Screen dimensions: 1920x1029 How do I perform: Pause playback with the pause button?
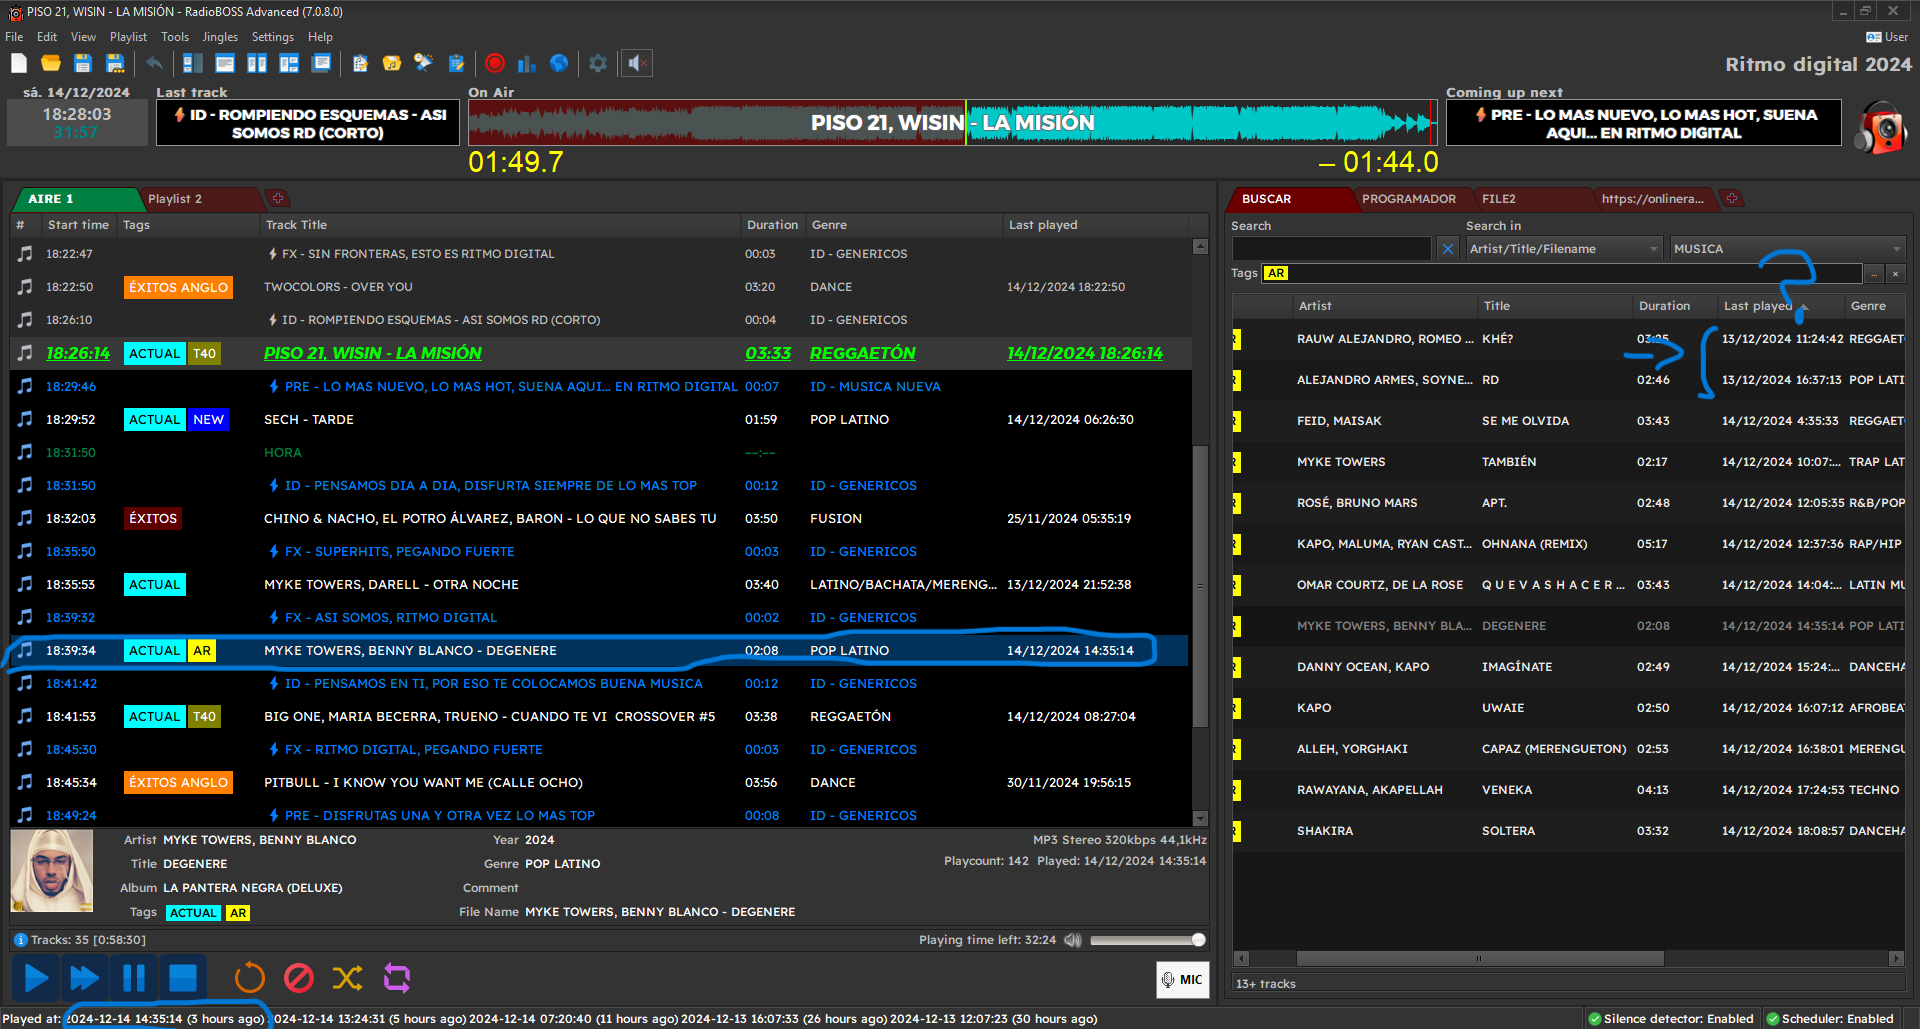(x=133, y=978)
